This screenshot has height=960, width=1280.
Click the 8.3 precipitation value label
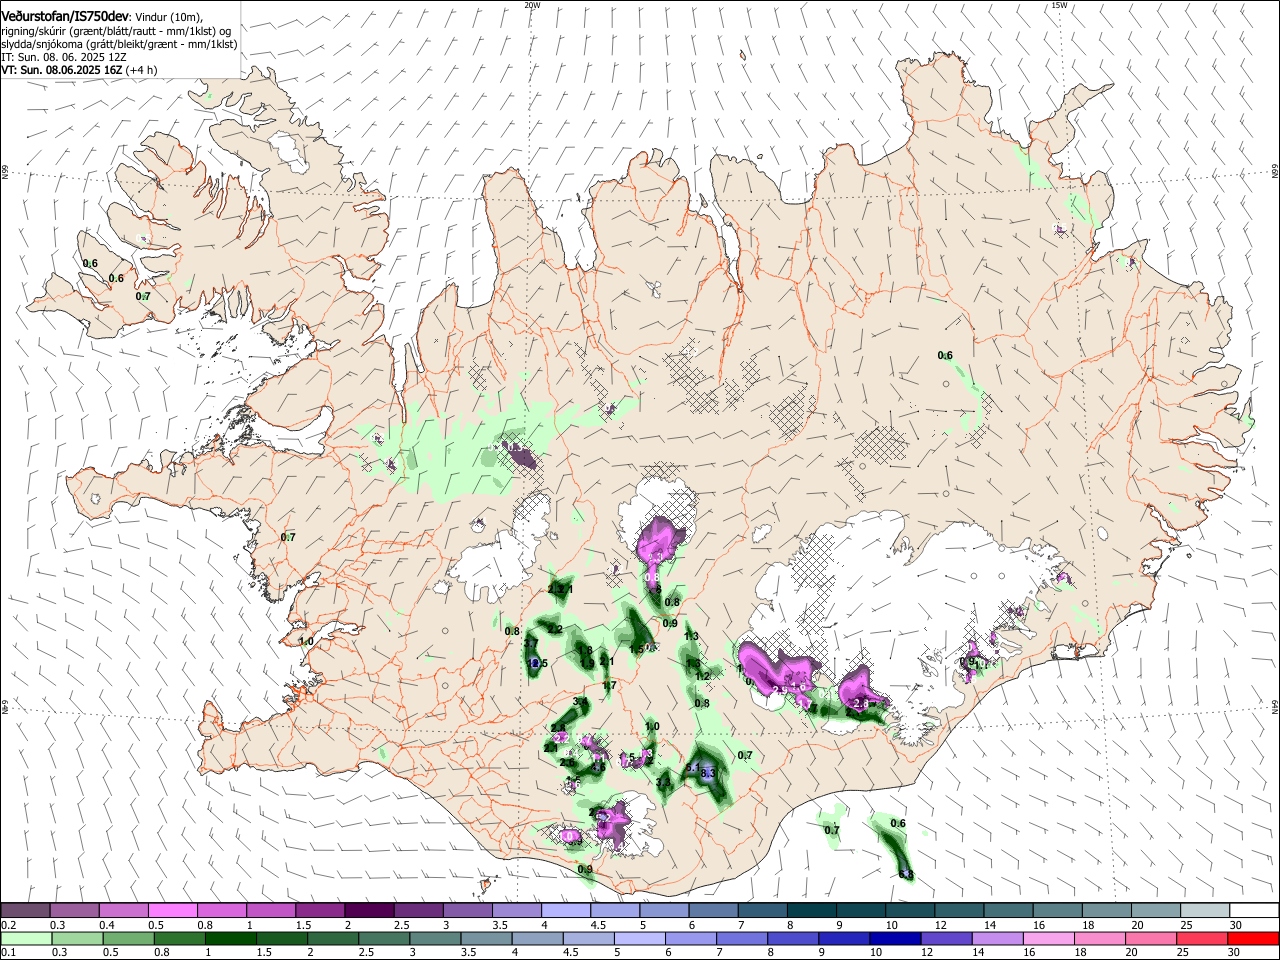(x=708, y=773)
